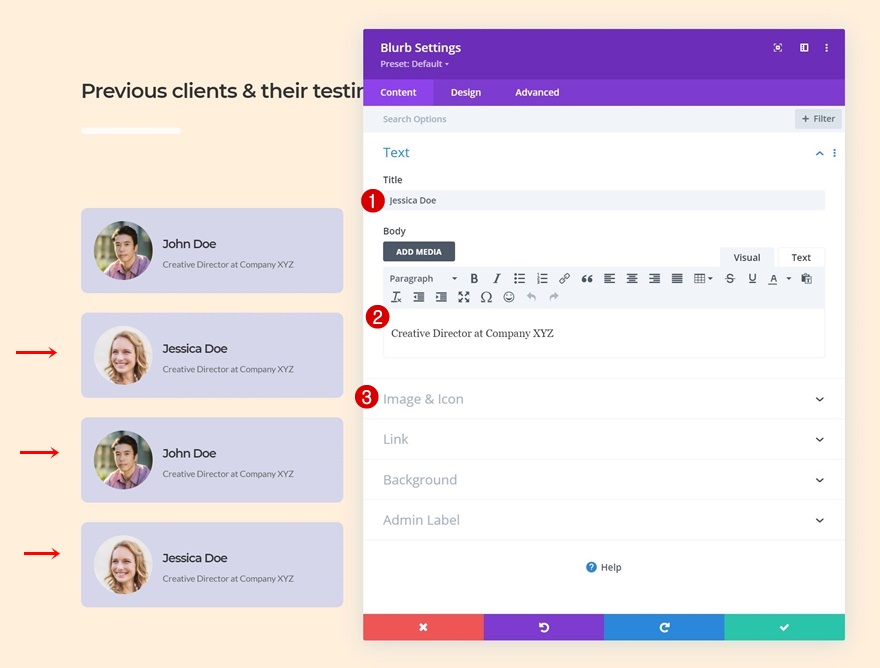This screenshot has height=668, width=880.
Task: Click the blue redo button
Action: coord(664,627)
